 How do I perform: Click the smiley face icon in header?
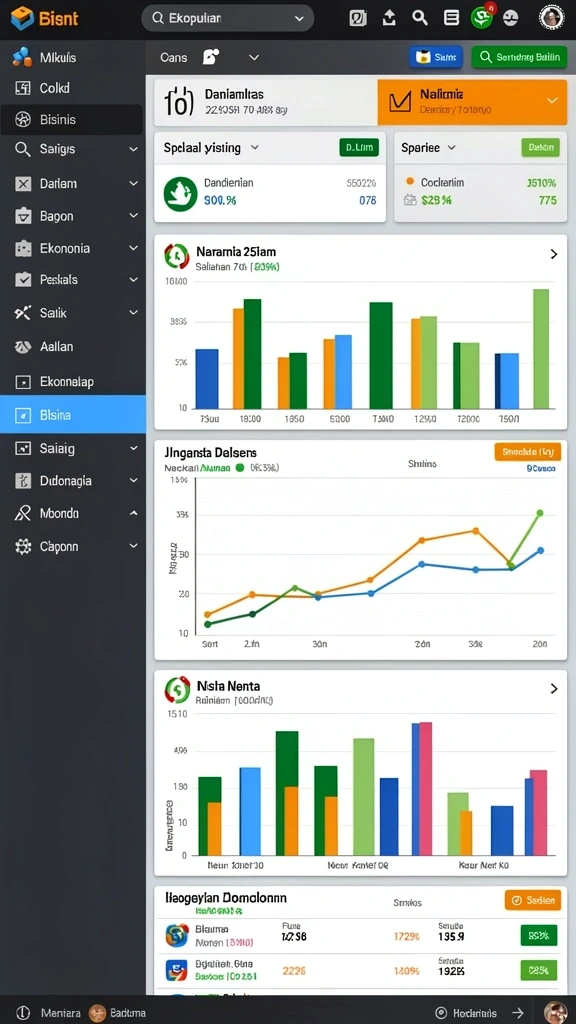tap(511, 18)
